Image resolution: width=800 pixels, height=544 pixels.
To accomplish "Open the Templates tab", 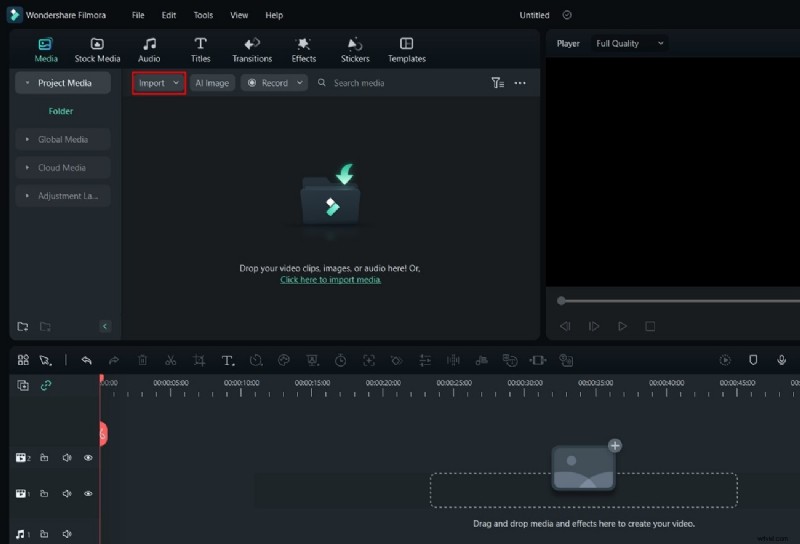I will [407, 50].
